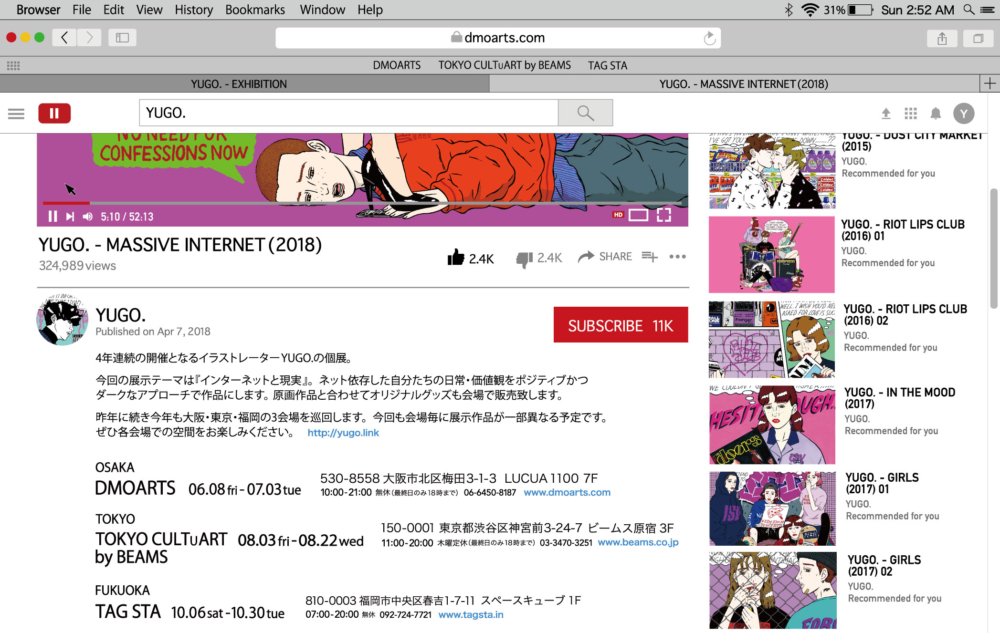Show notifications via the bell icon
This screenshot has width=1000, height=633.
coord(936,113)
